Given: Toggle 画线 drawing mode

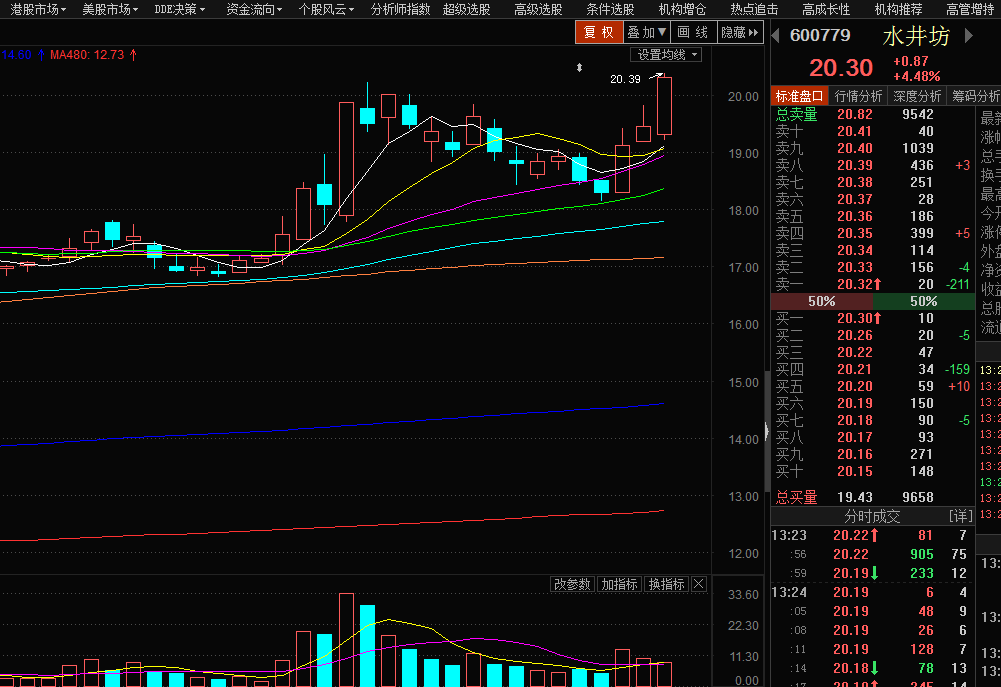Looking at the screenshot, I should [x=693, y=33].
